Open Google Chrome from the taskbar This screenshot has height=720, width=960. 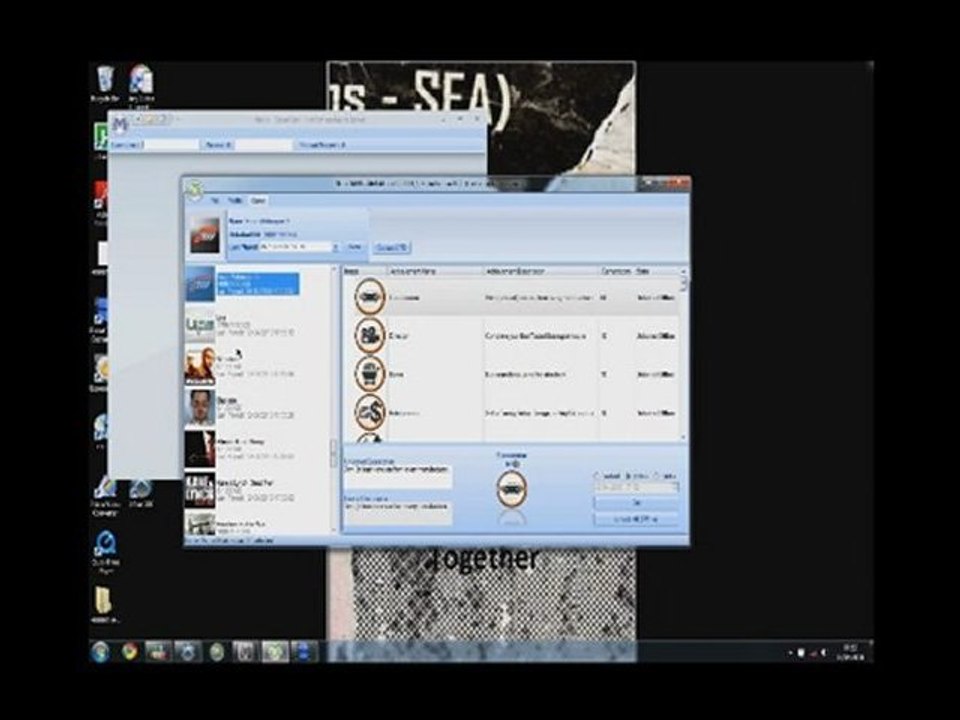[129, 652]
